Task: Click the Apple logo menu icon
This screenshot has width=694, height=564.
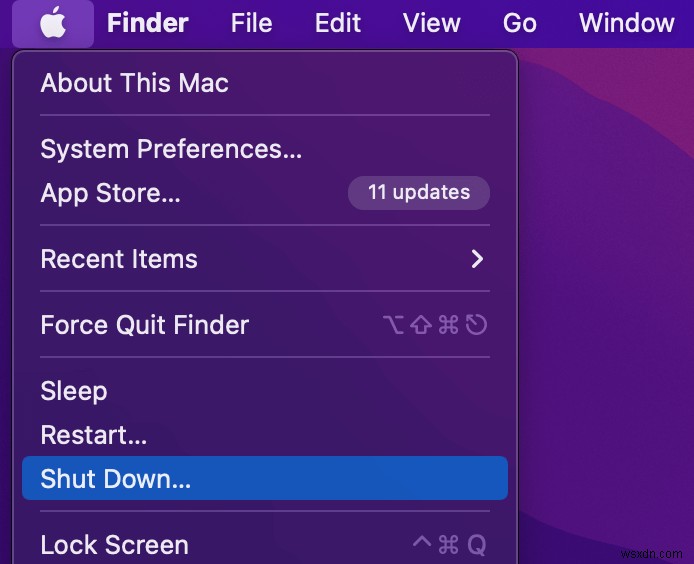Action: [x=53, y=23]
